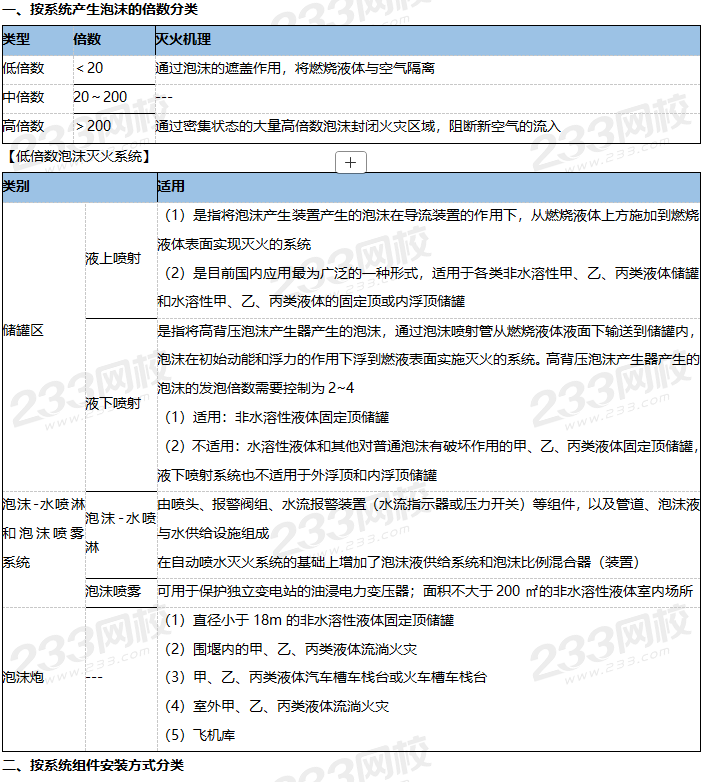The height and width of the screenshot is (782, 704).
Task: Click the 适用 column header
Action: [171, 187]
